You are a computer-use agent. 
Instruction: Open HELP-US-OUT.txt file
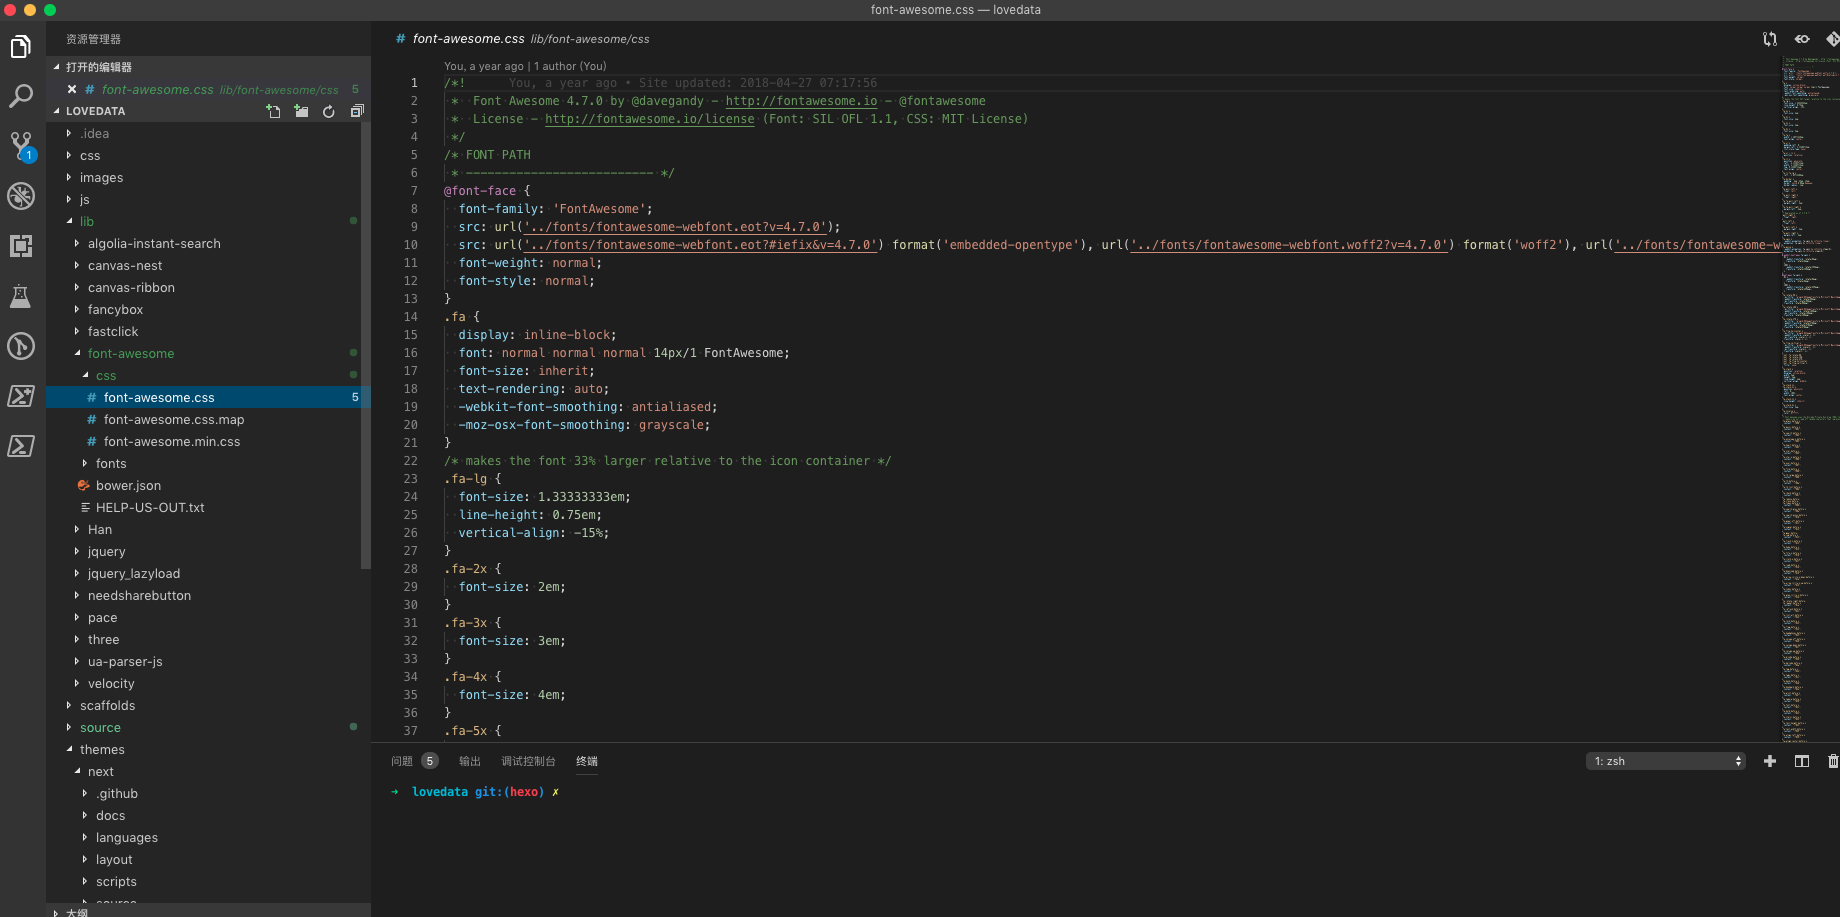click(x=208, y=507)
